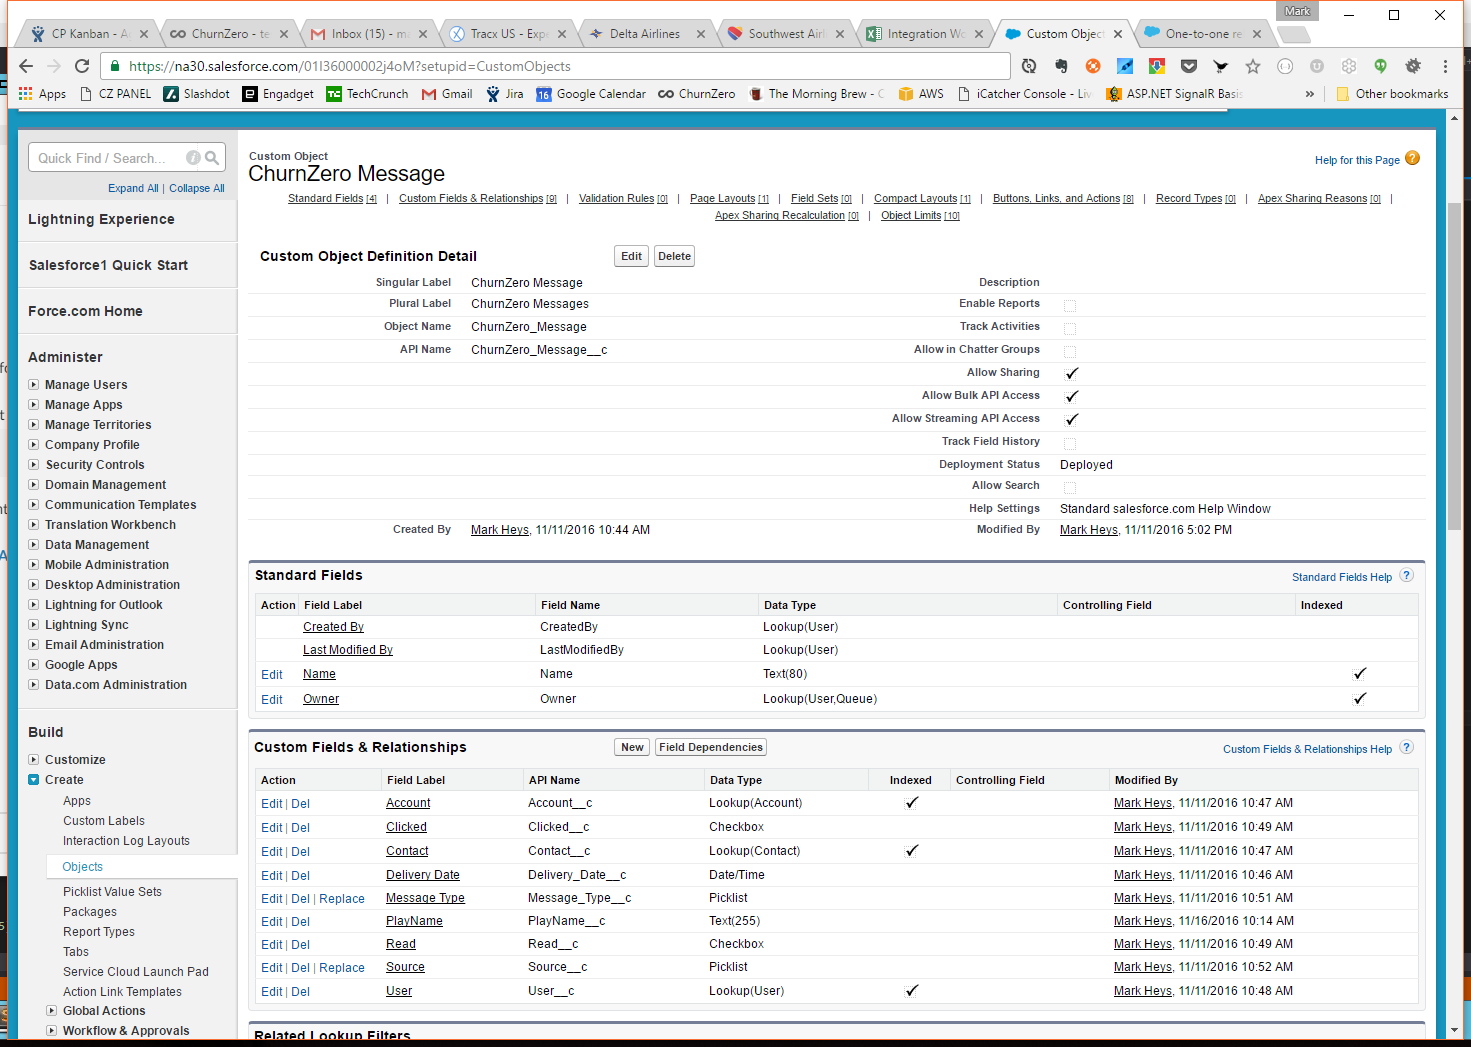Viewport: 1471px width, 1047px height.
Task: Click New in Custom Fields & Relationships
Action: [632, 747]
